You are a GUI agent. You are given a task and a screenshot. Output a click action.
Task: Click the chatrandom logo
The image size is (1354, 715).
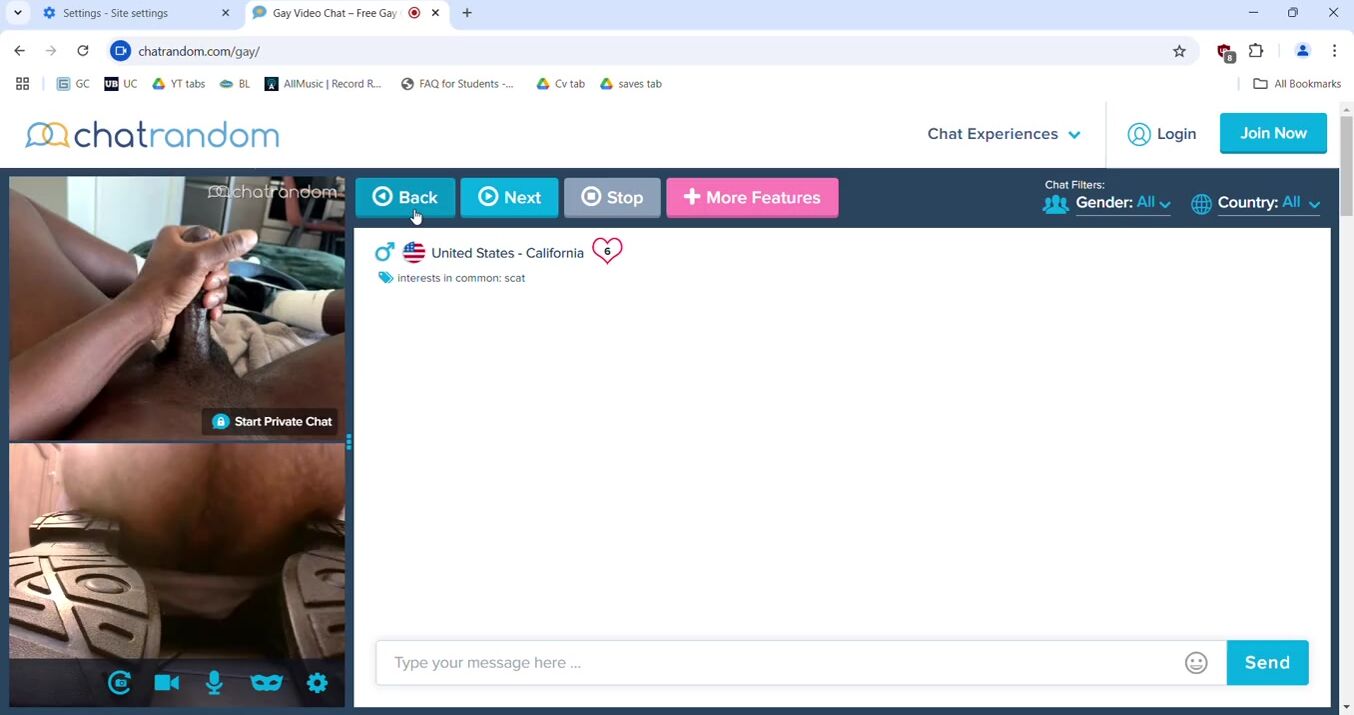pos(152,134)
